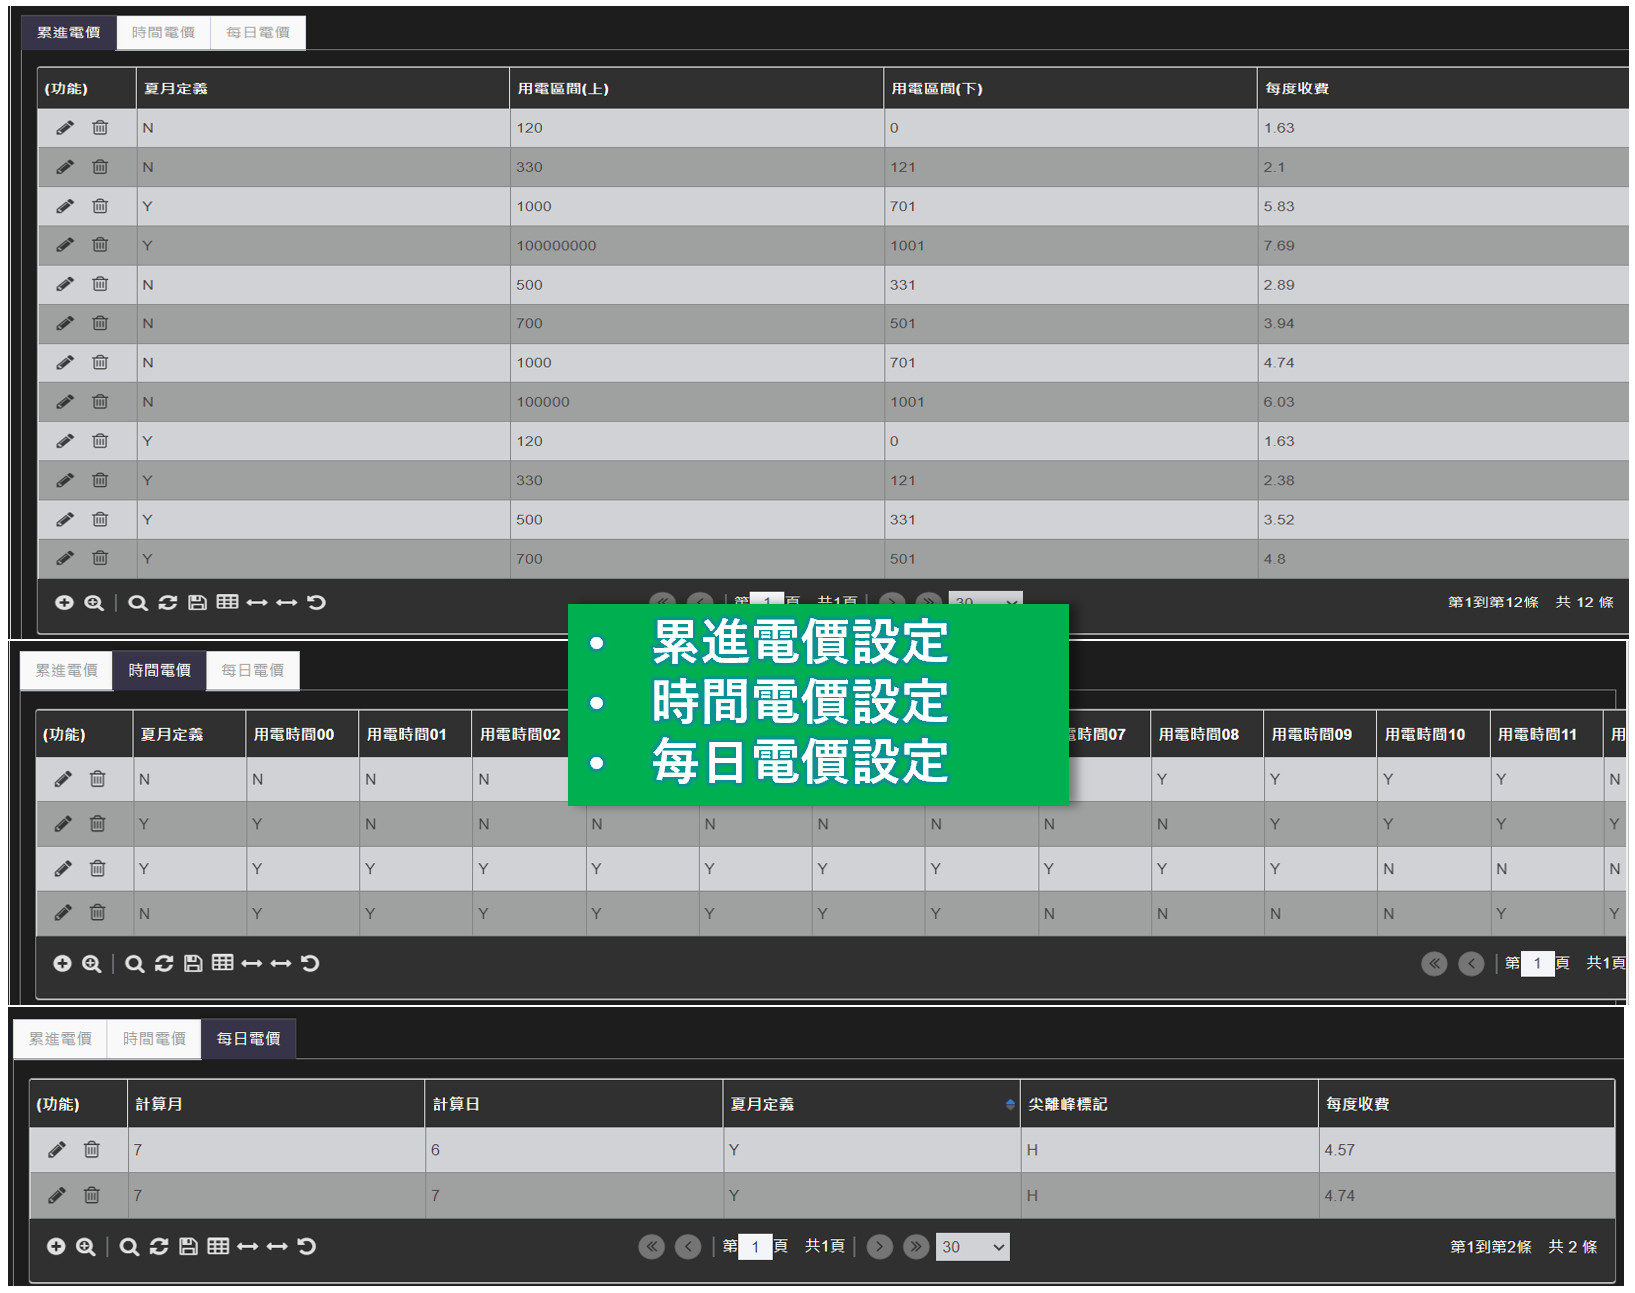
Task: Open the page-size dropdown showing 30 in 每日電價 pager
Action: click(x=972, y=1247)
